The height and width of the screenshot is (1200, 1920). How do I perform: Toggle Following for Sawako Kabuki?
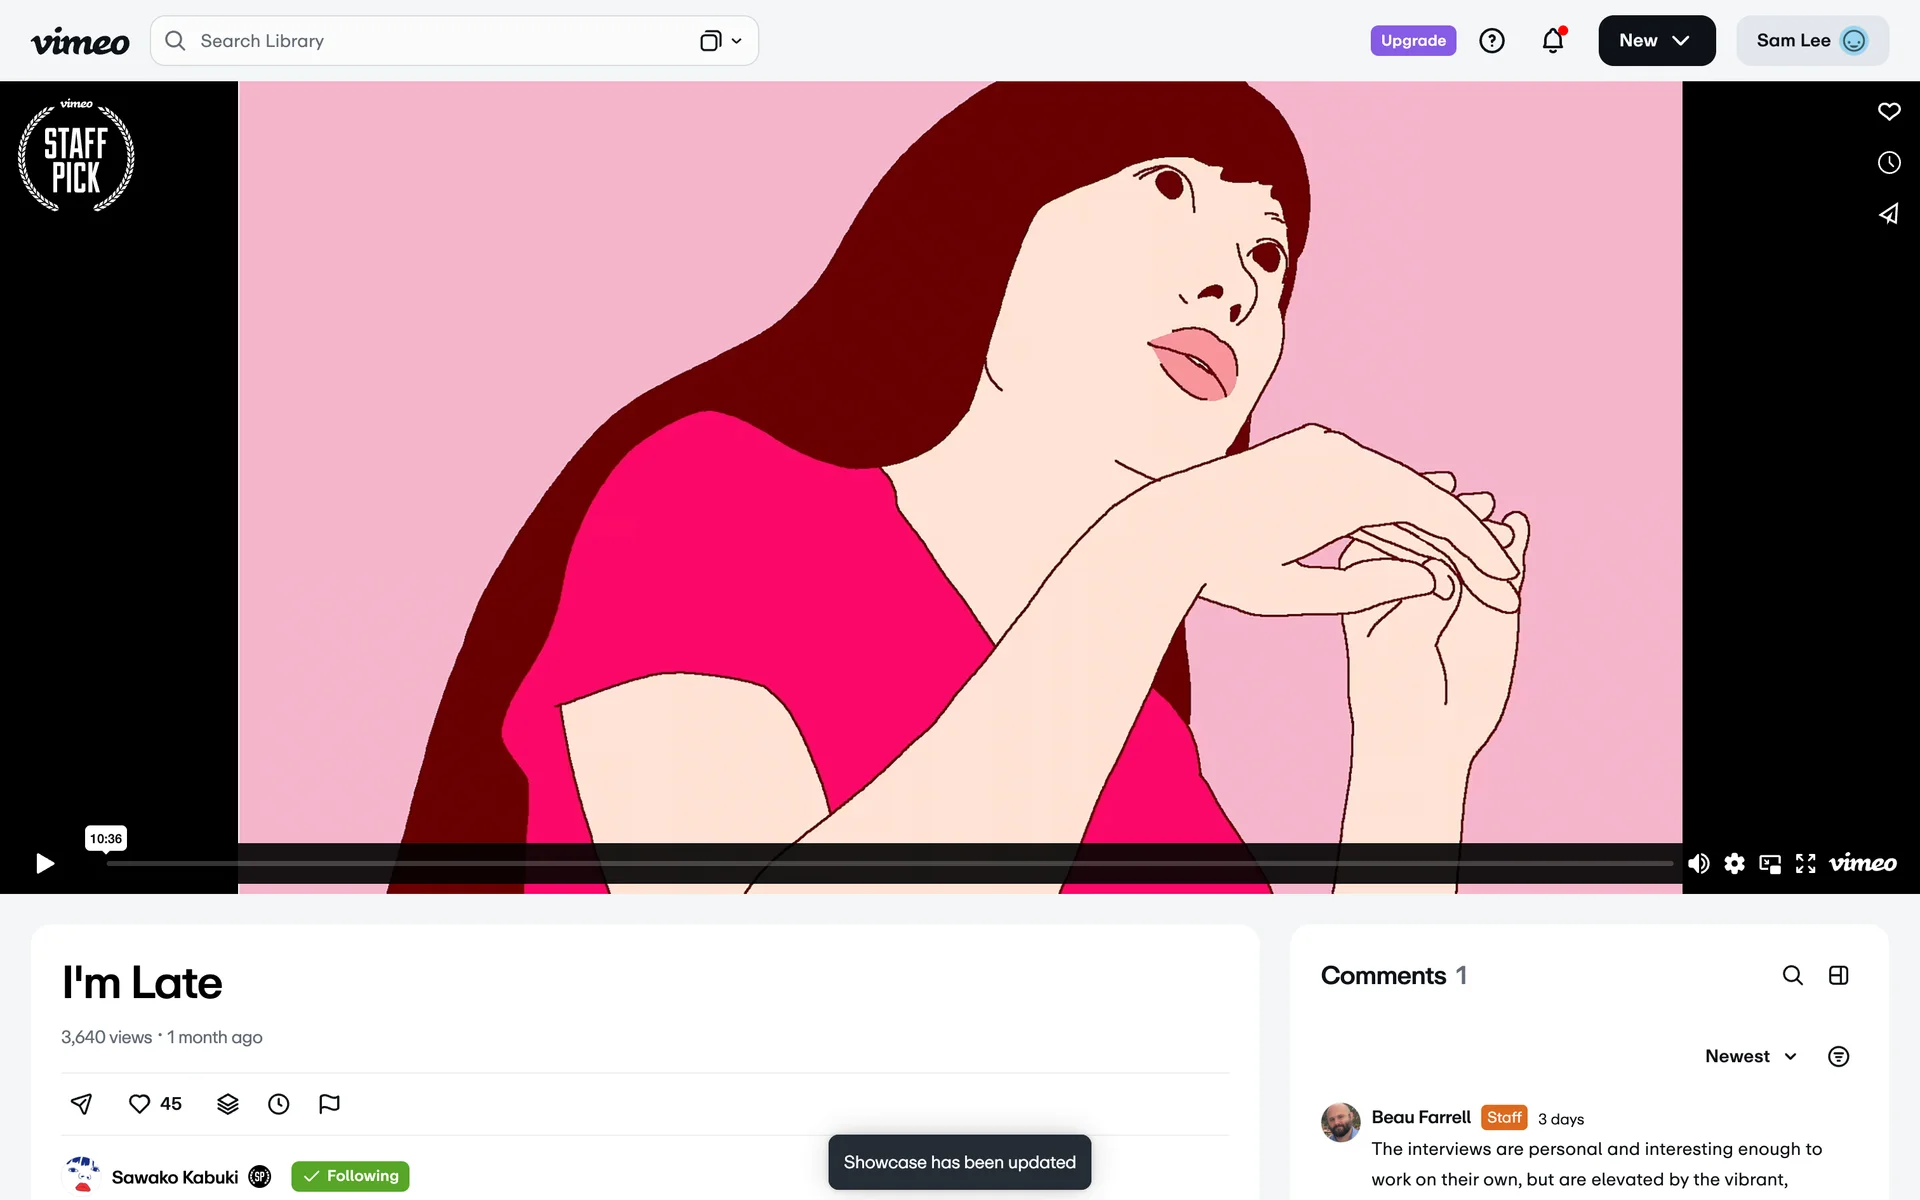pos(350,1176)
